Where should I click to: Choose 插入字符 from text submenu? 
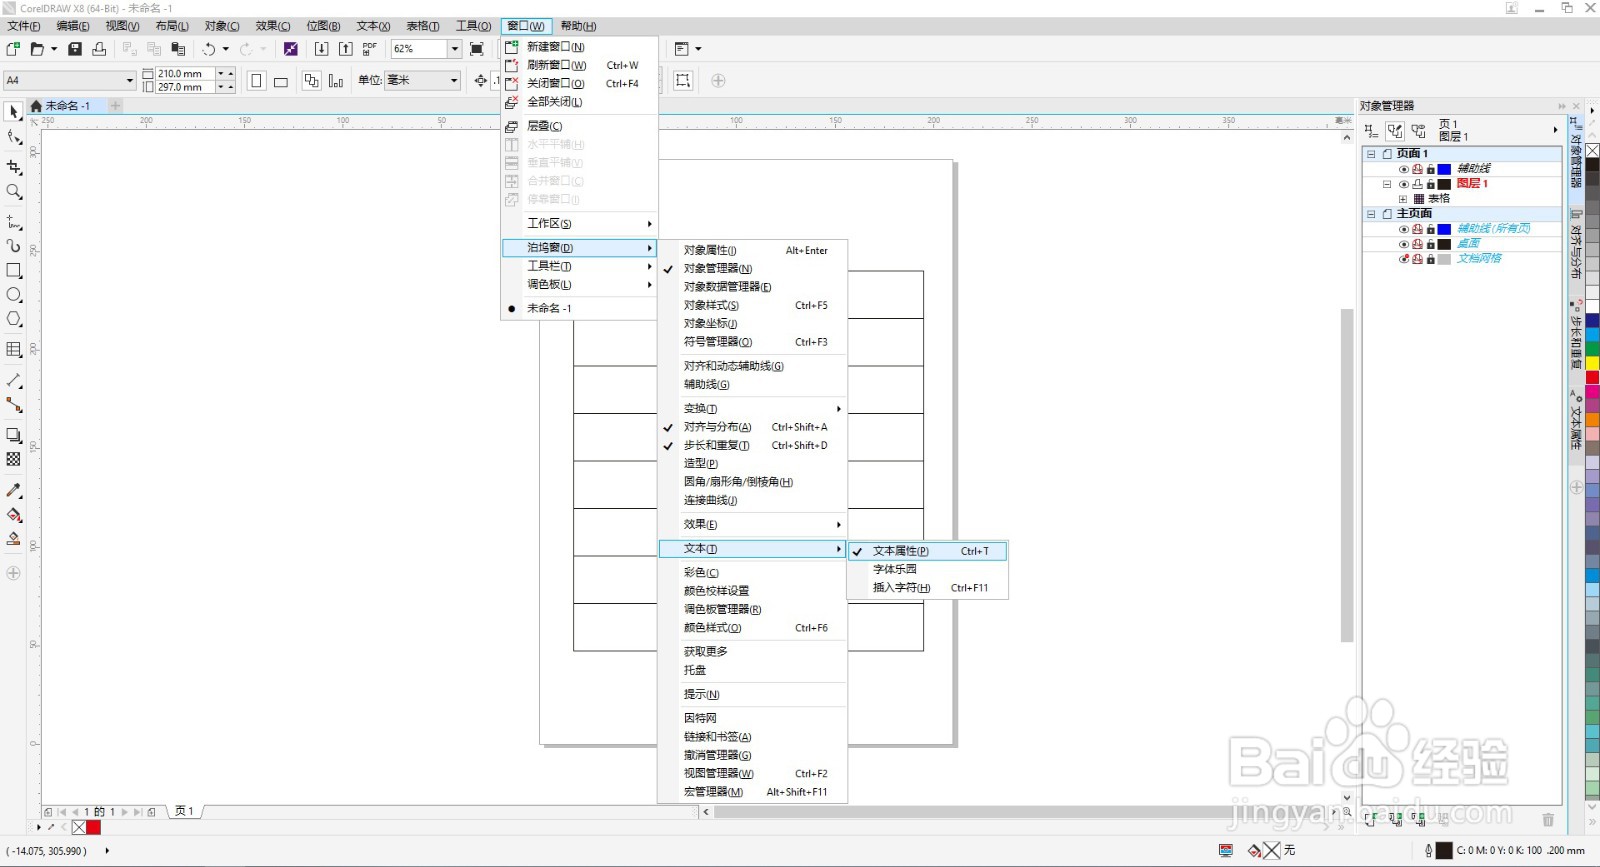[x=927, y=588]
